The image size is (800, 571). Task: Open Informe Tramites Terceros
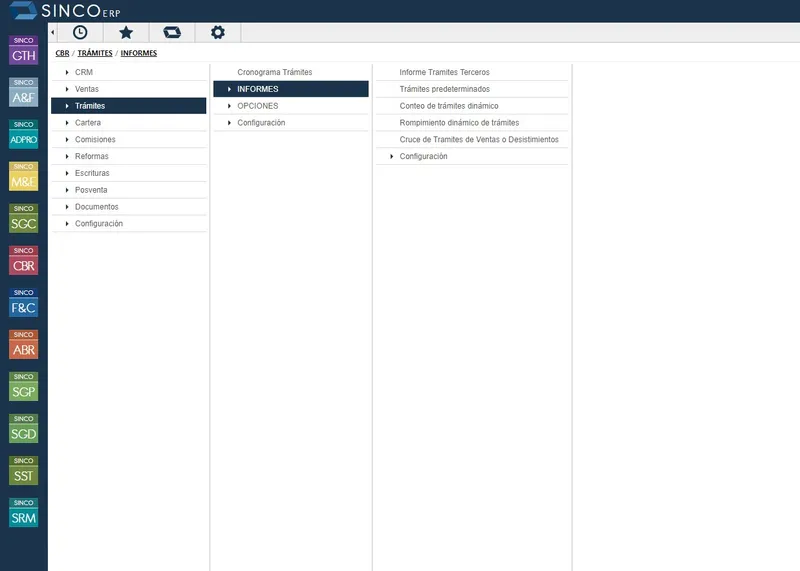[x=472, y=72]
